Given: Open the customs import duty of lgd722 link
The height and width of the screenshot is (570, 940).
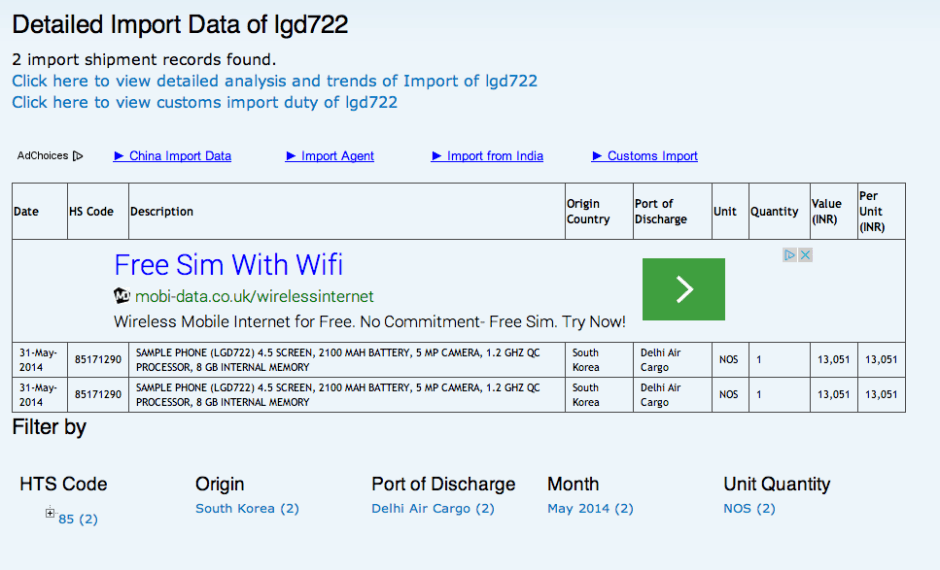Looking at the screenshot, I should coord(205,102).
